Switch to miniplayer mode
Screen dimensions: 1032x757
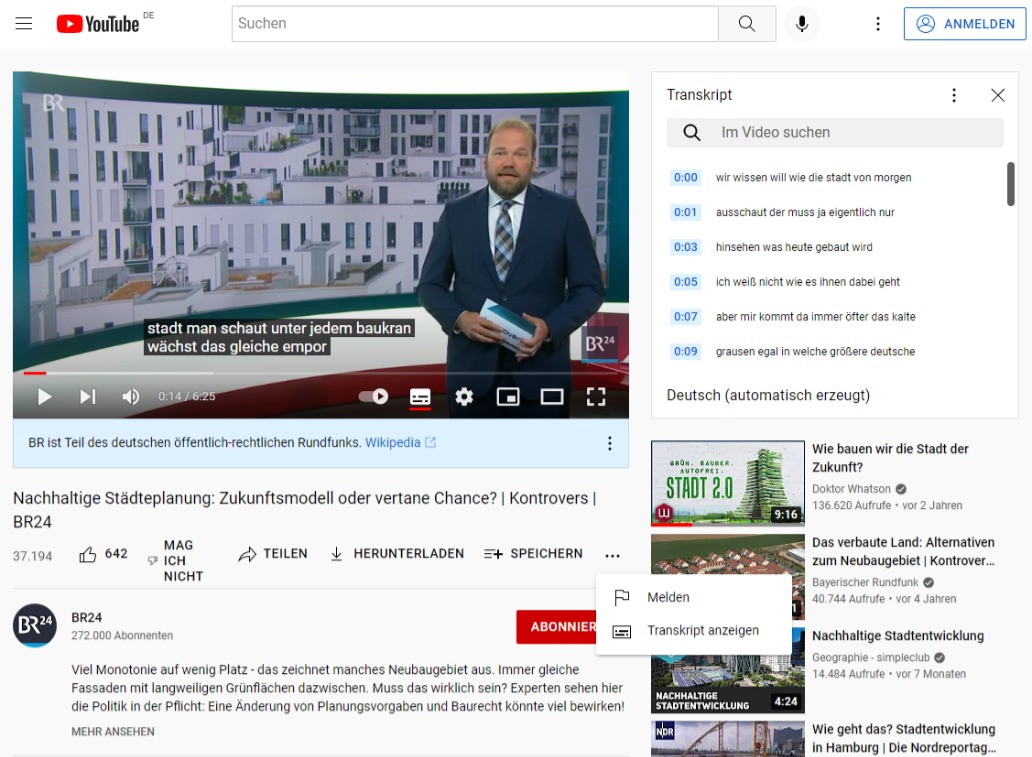508,396
